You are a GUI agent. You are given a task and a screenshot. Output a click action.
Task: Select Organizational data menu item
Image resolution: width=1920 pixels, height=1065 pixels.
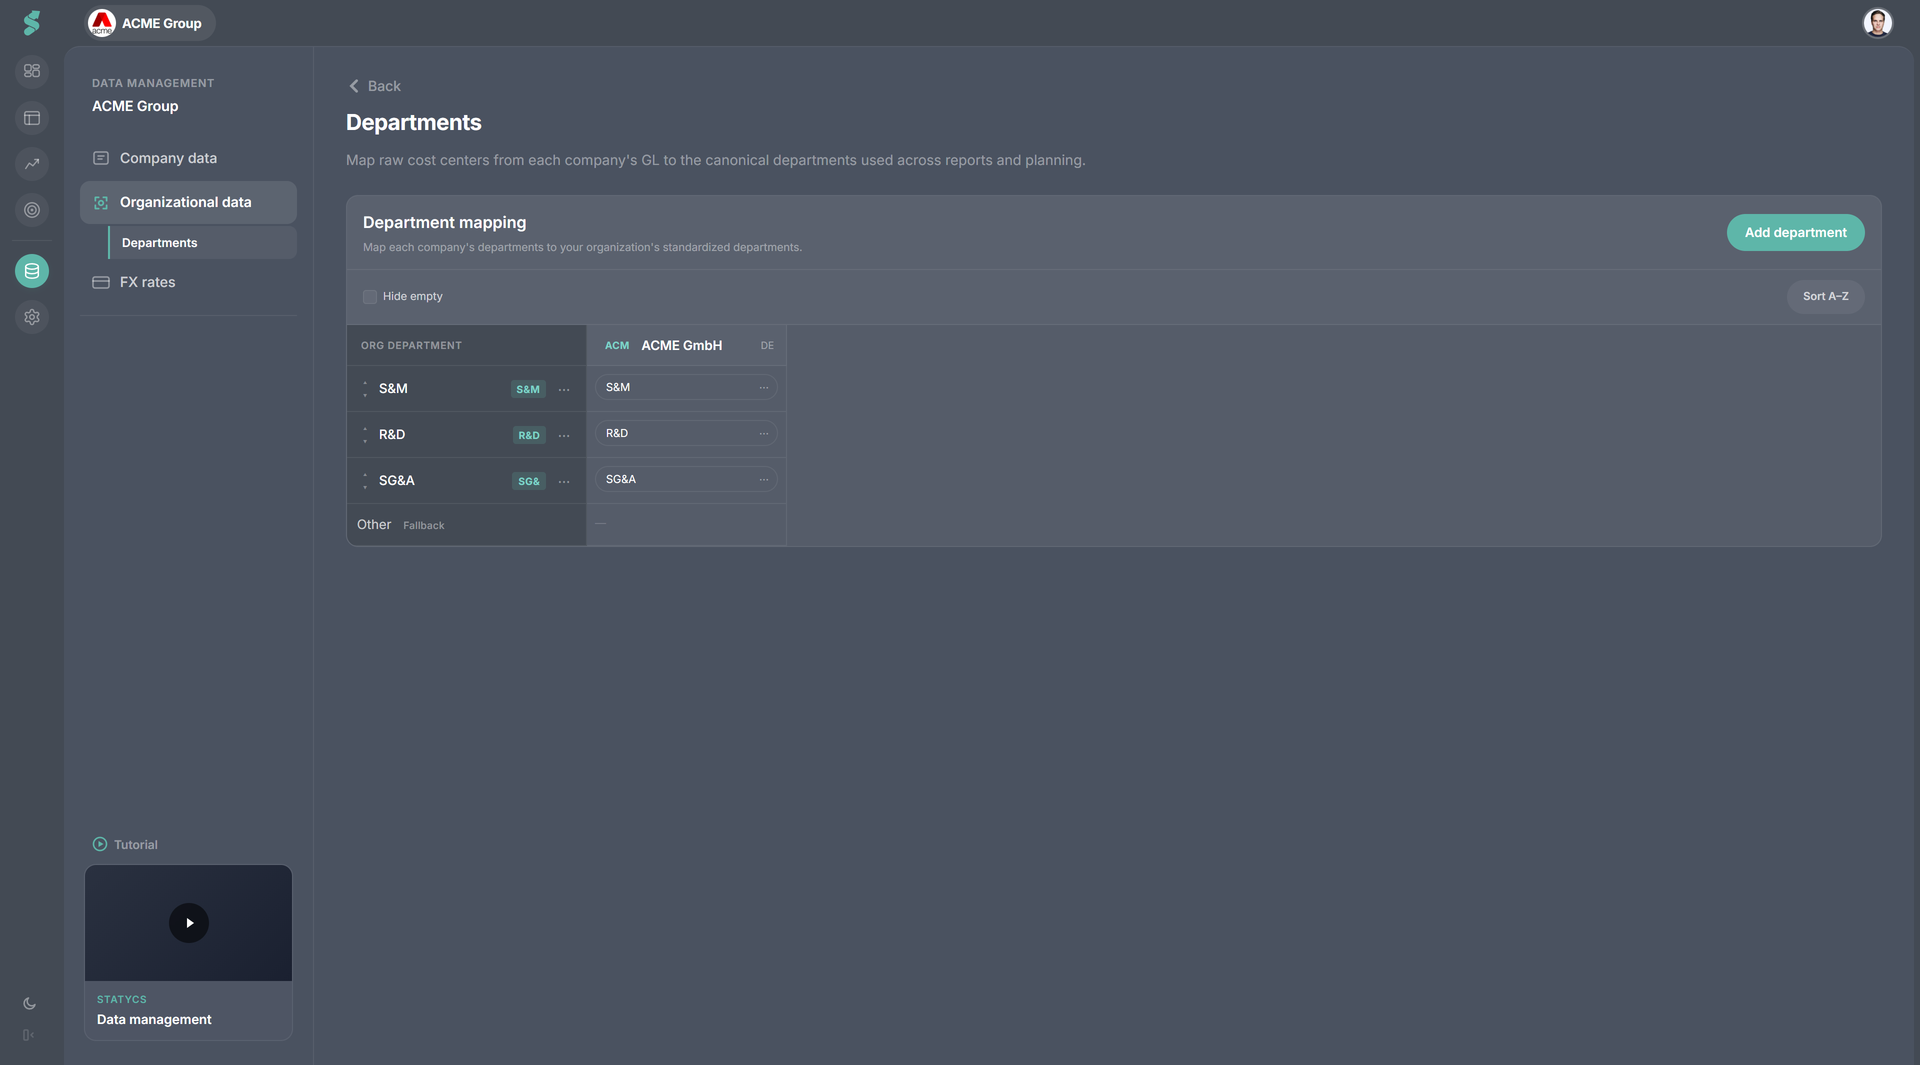pyautogui.click(x=188, y=202)
